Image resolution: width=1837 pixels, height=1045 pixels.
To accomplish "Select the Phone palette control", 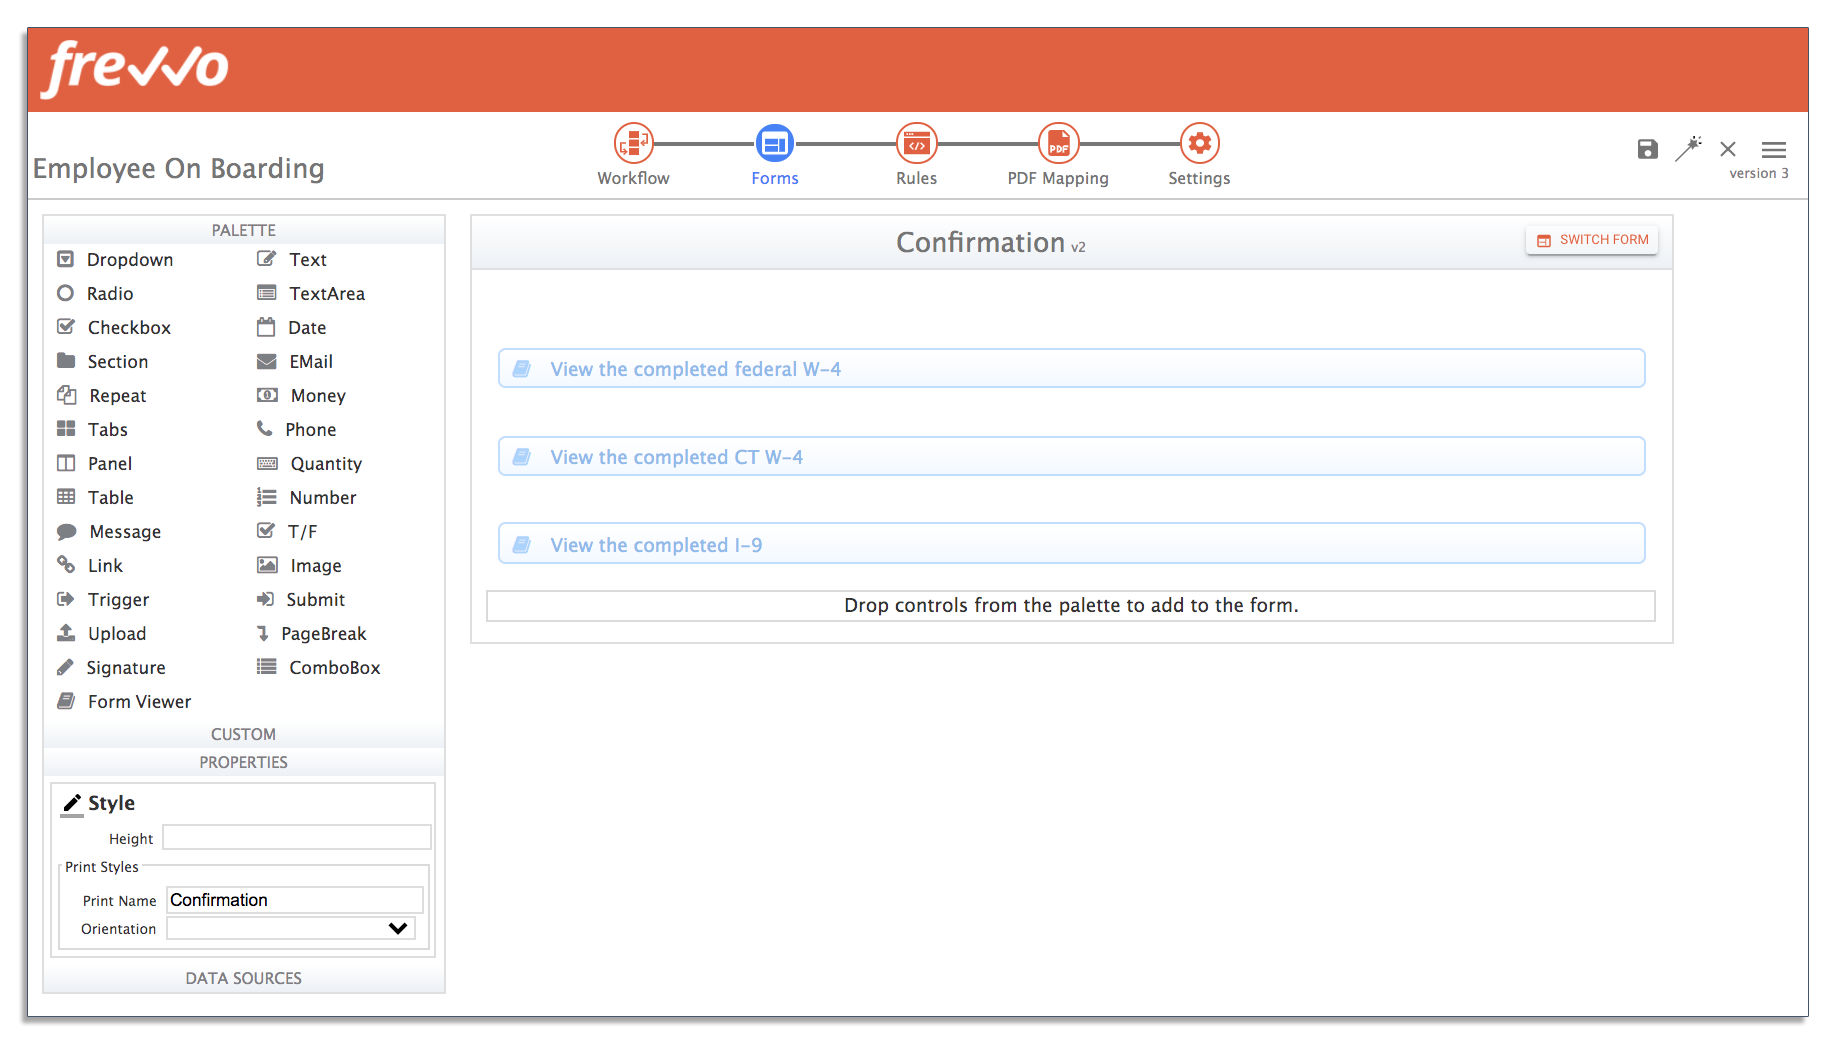I will tap(297, 430).
